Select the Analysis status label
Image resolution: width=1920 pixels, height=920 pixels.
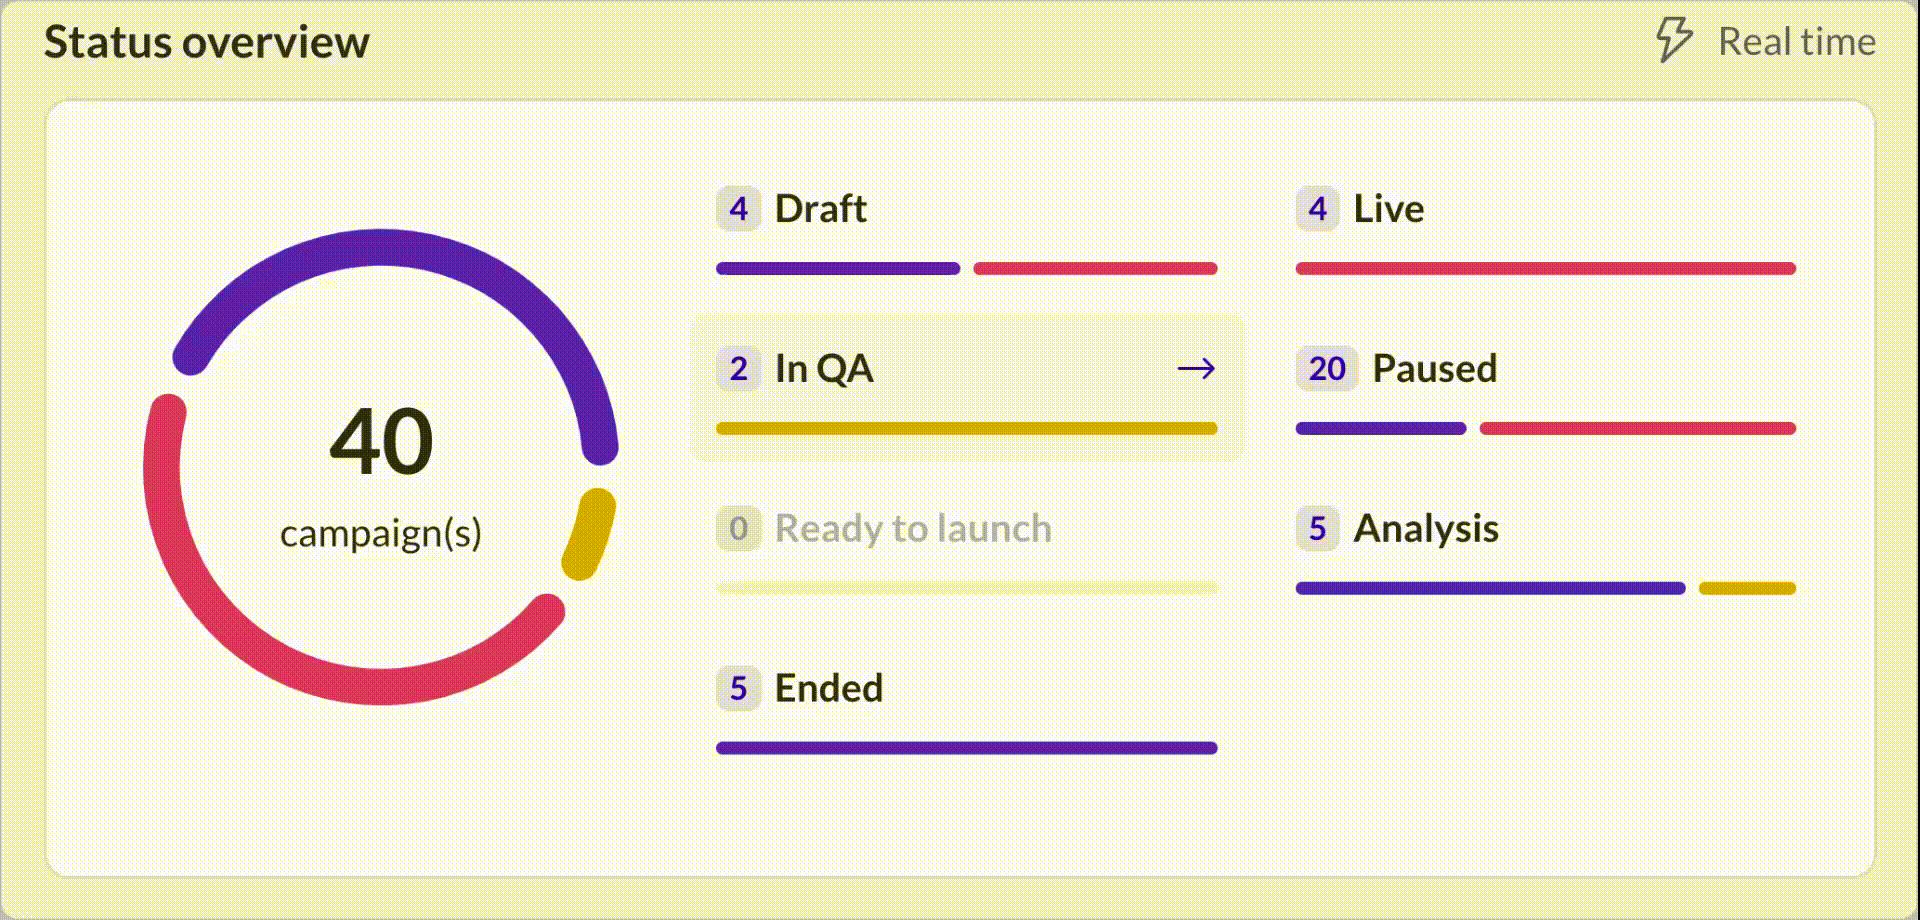click(x=1427, y=529)
